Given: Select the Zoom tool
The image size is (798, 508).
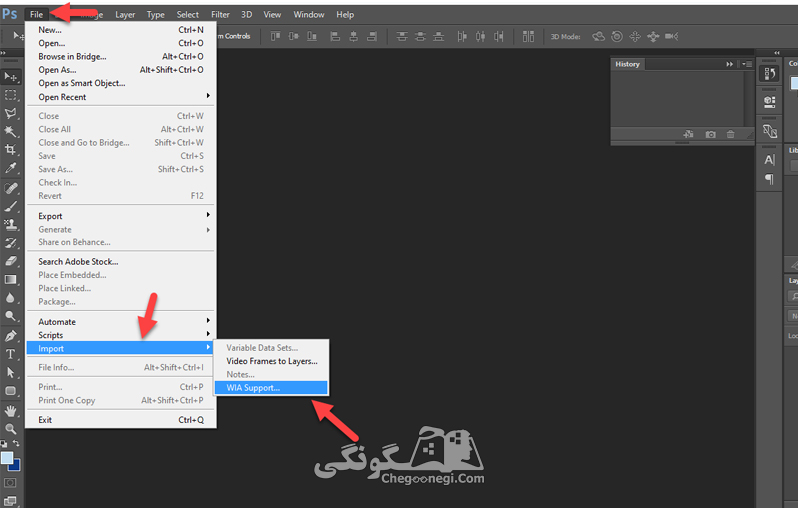Looking at the screenshot, I should click(10, 429).
